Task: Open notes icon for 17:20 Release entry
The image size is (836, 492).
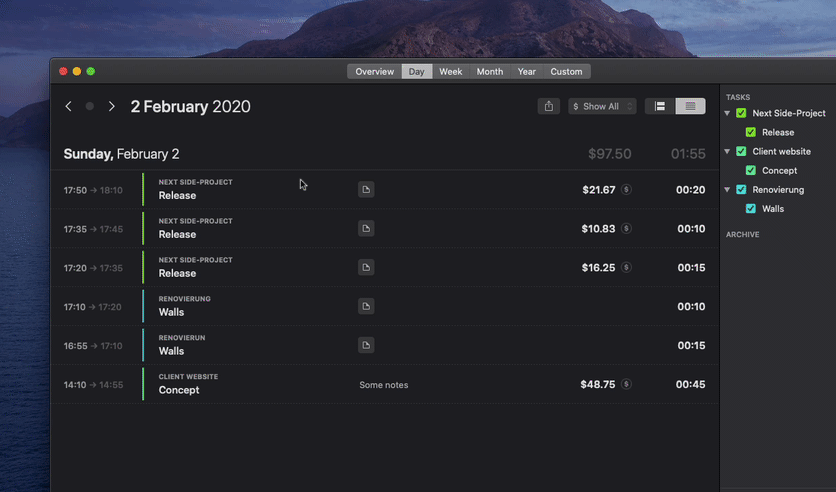Action: point(366,267)
